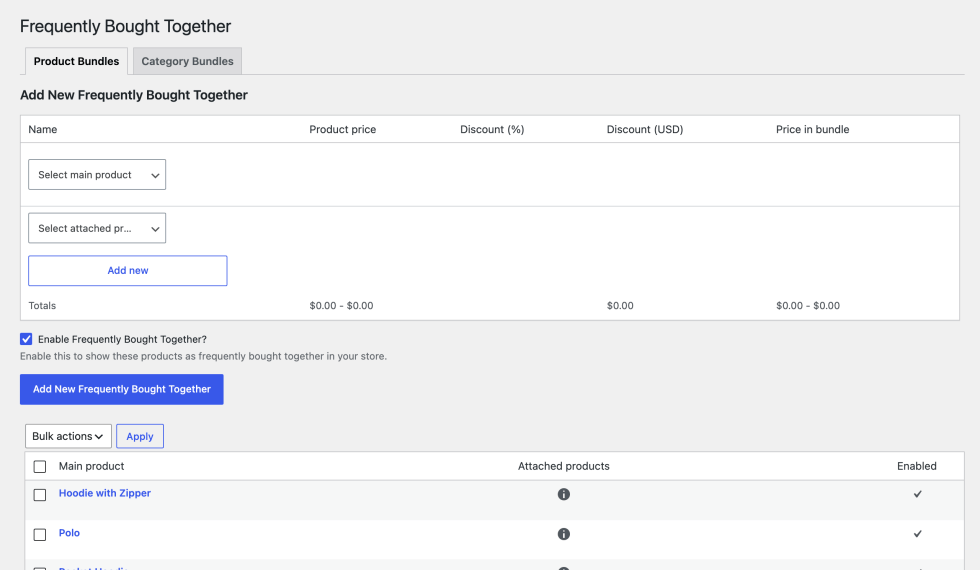Click the Product price column header
Screen dimensions: 980x570
342,129
